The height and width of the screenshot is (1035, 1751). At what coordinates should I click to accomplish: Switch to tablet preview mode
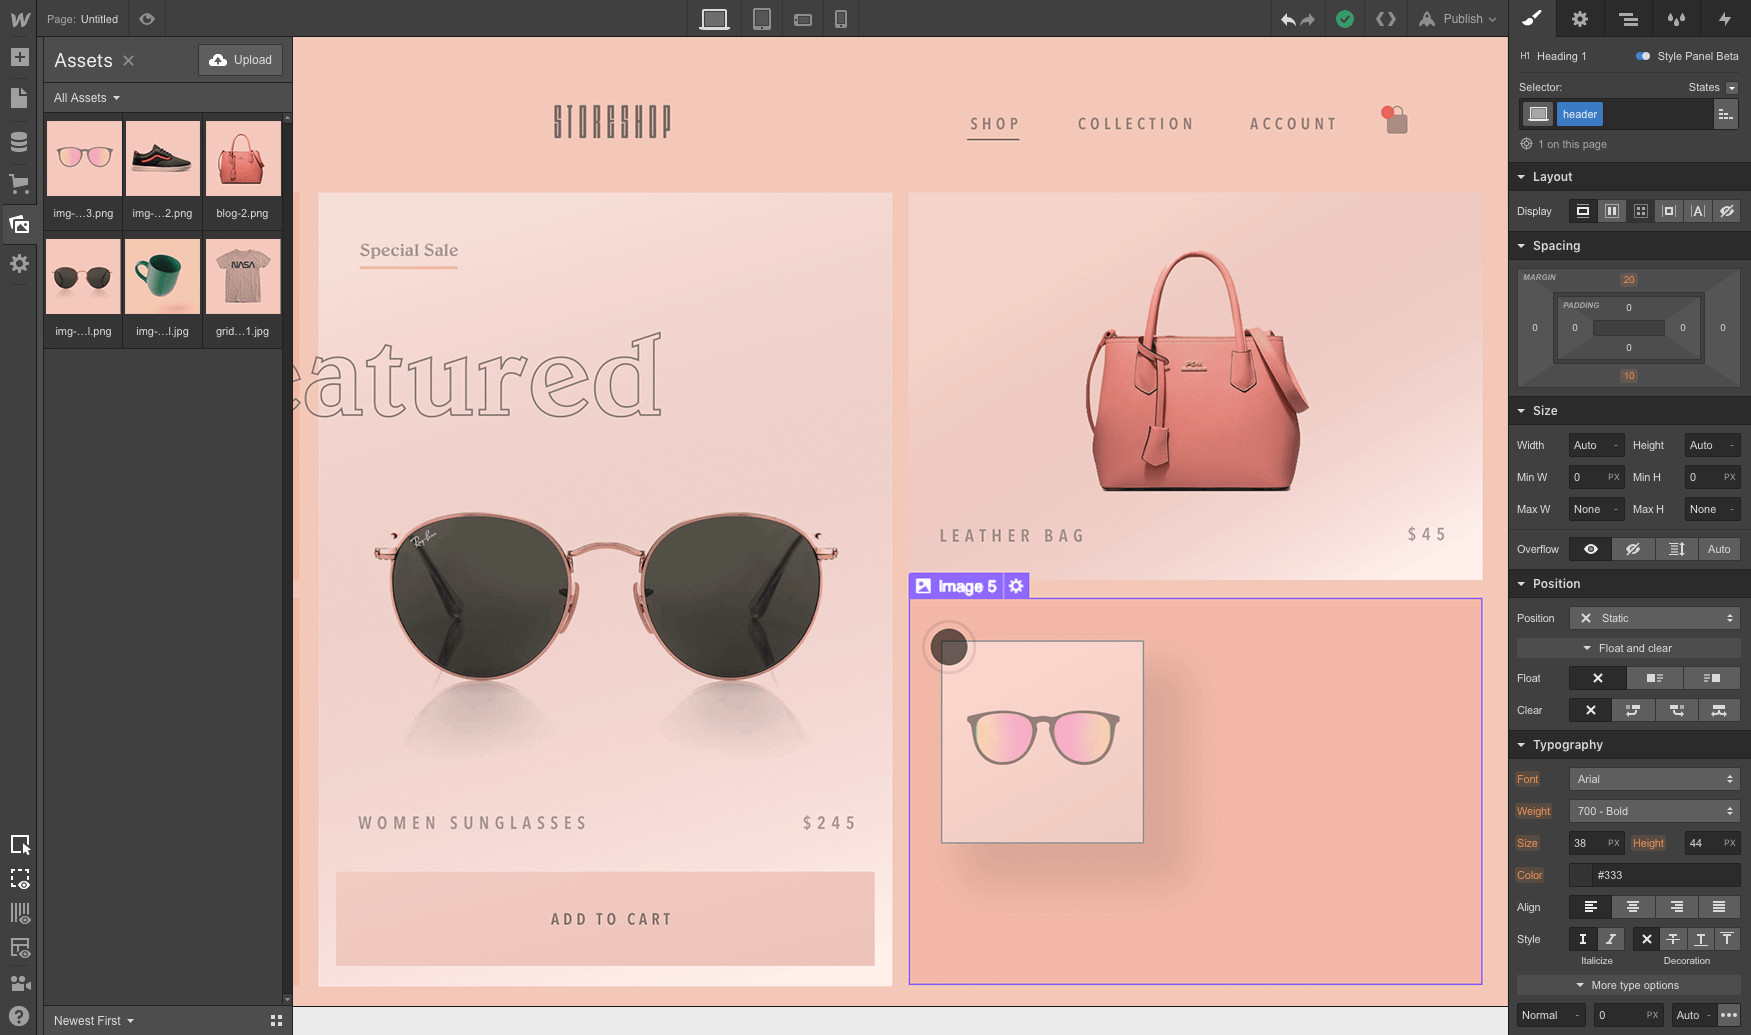click(x=762, y=18)
